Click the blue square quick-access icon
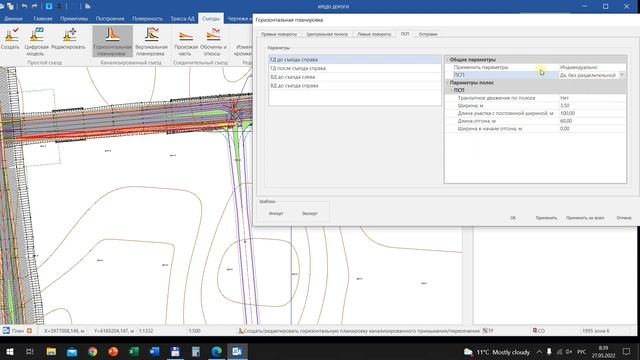 [49, 6]
